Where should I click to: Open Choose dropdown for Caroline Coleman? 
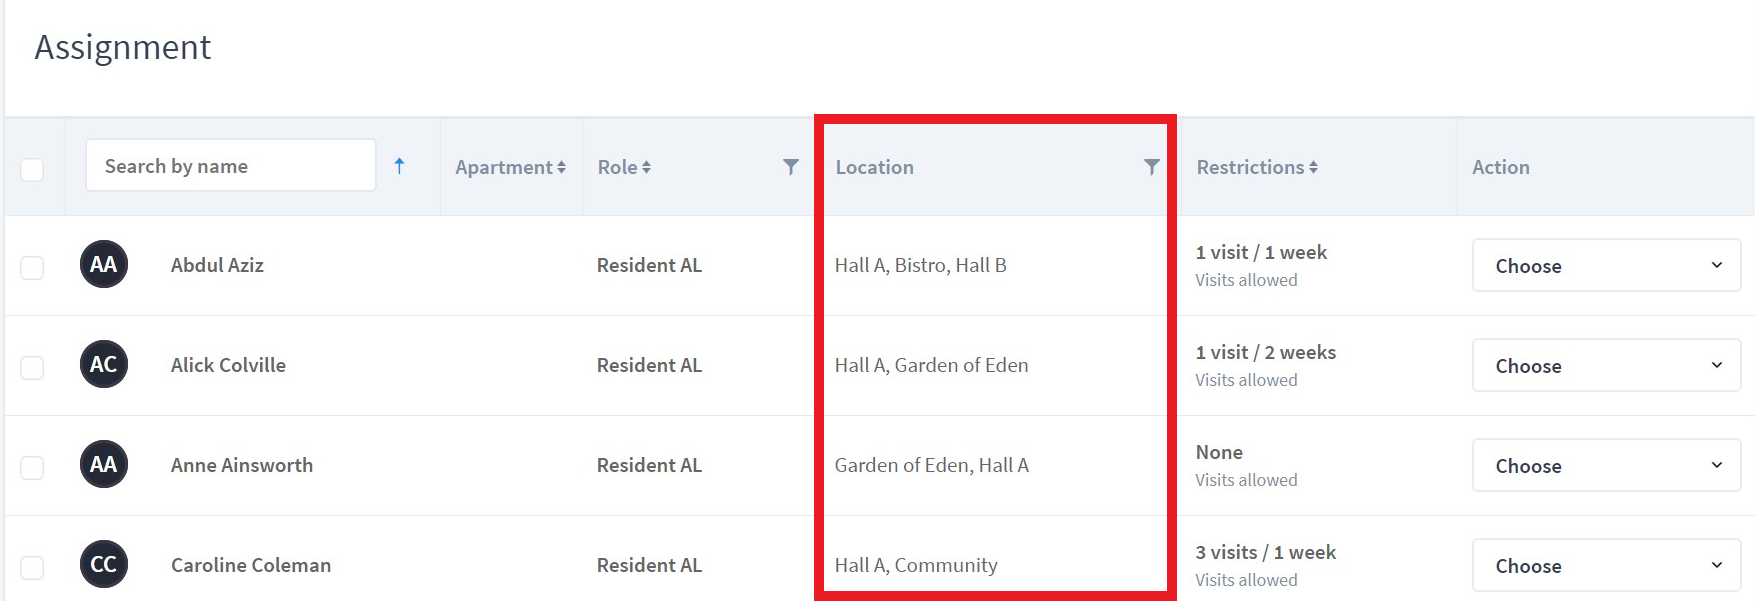click(x=1606, y=565)
